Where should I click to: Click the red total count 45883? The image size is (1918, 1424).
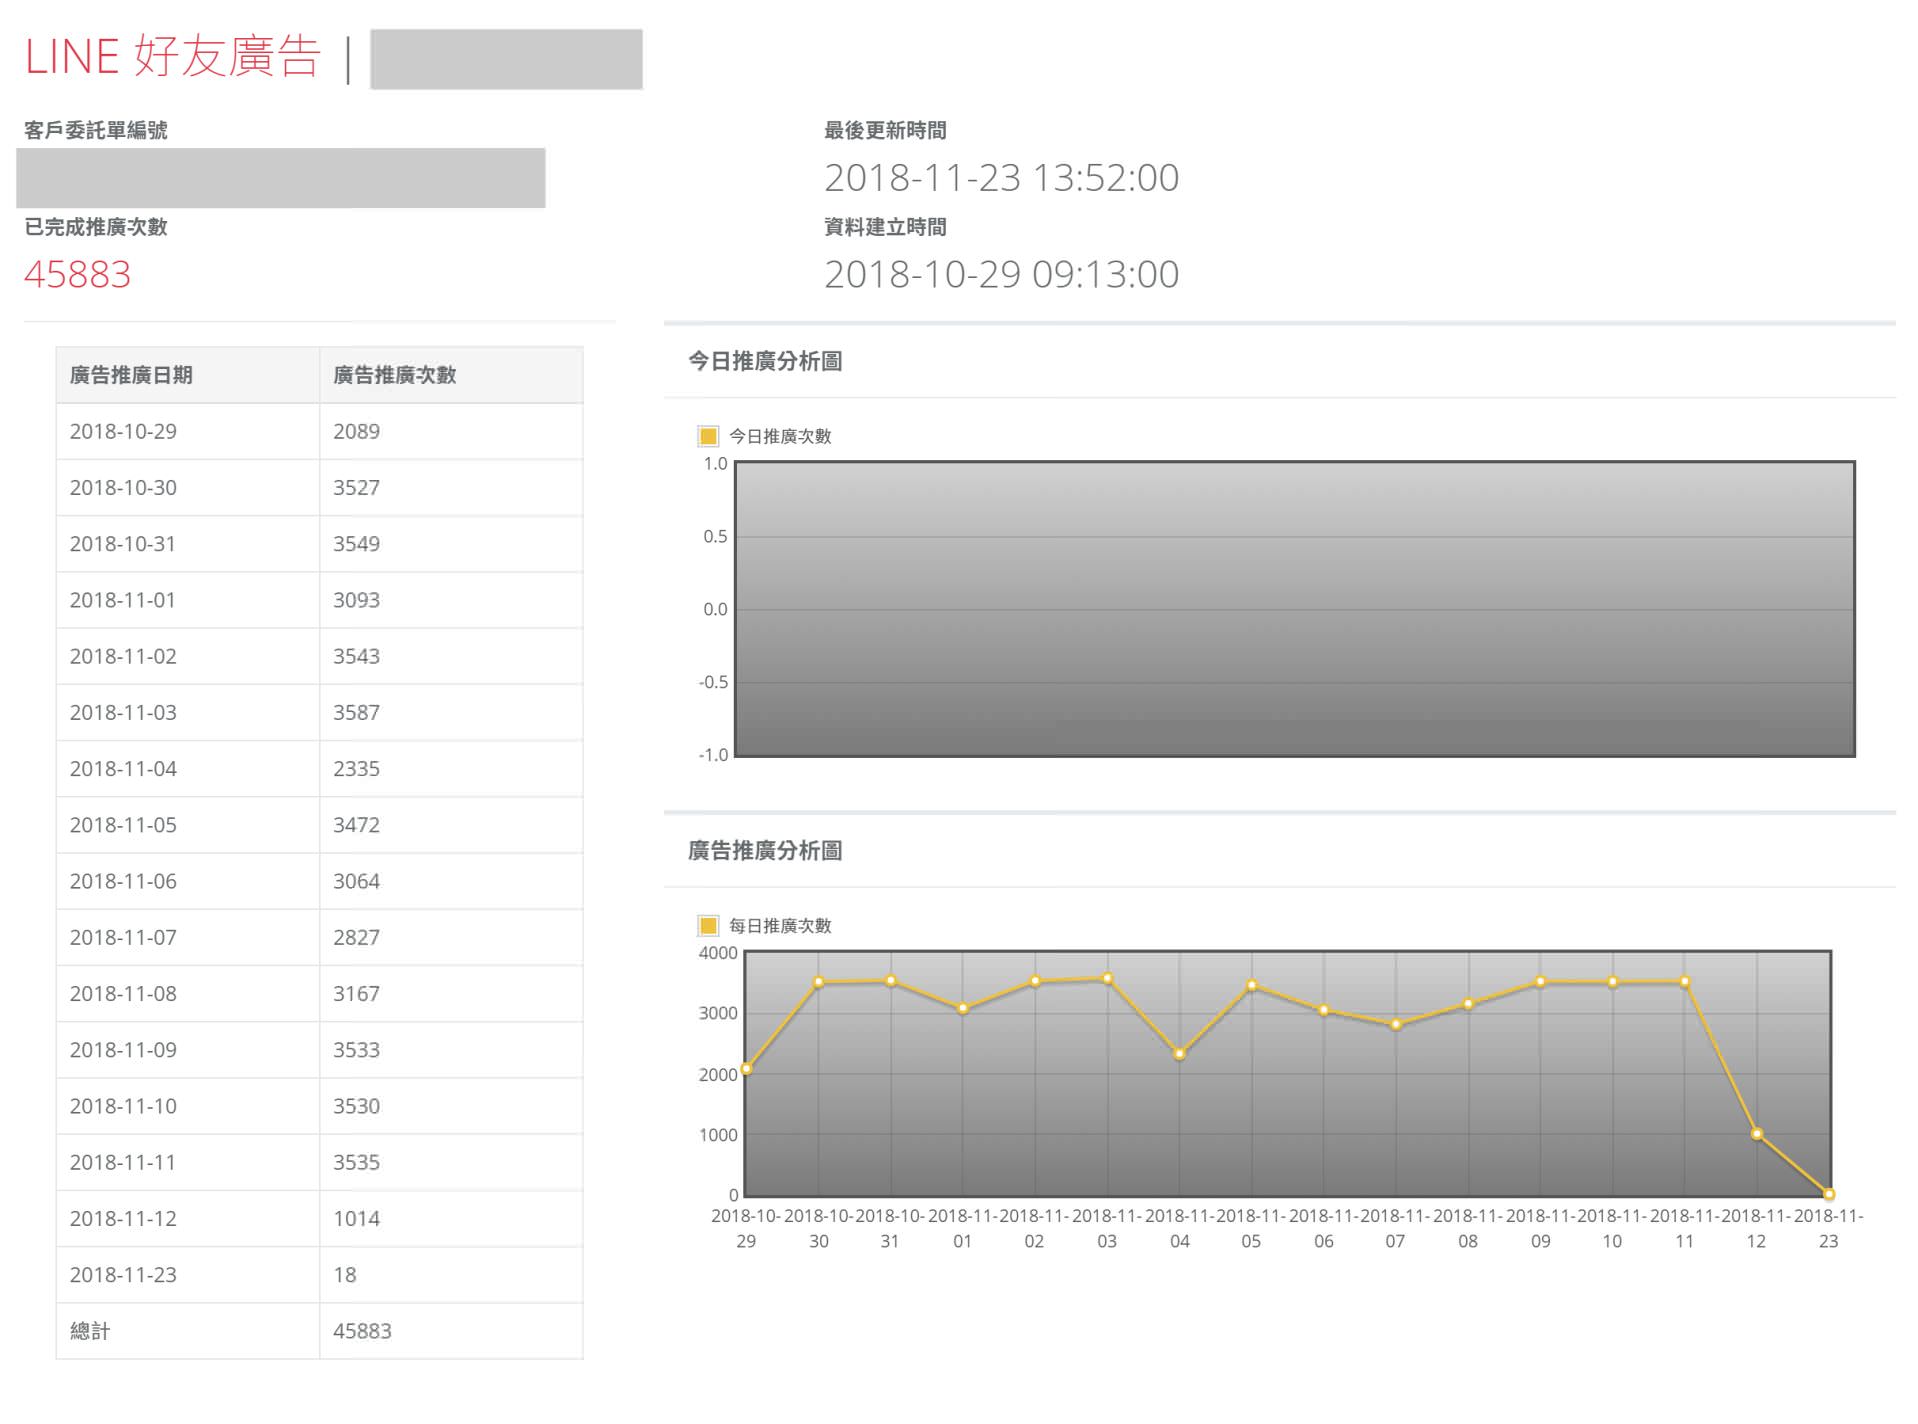click(77, 274)
